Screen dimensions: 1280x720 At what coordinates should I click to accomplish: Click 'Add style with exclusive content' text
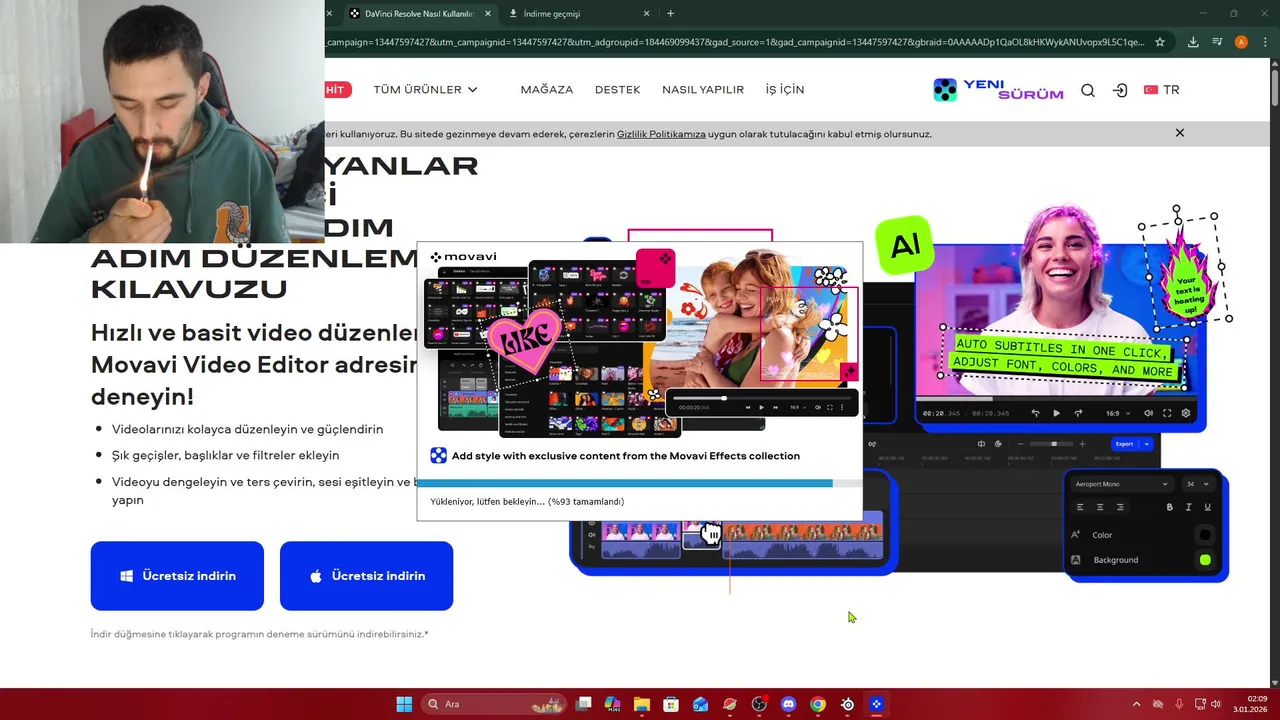tap(625, 456)
